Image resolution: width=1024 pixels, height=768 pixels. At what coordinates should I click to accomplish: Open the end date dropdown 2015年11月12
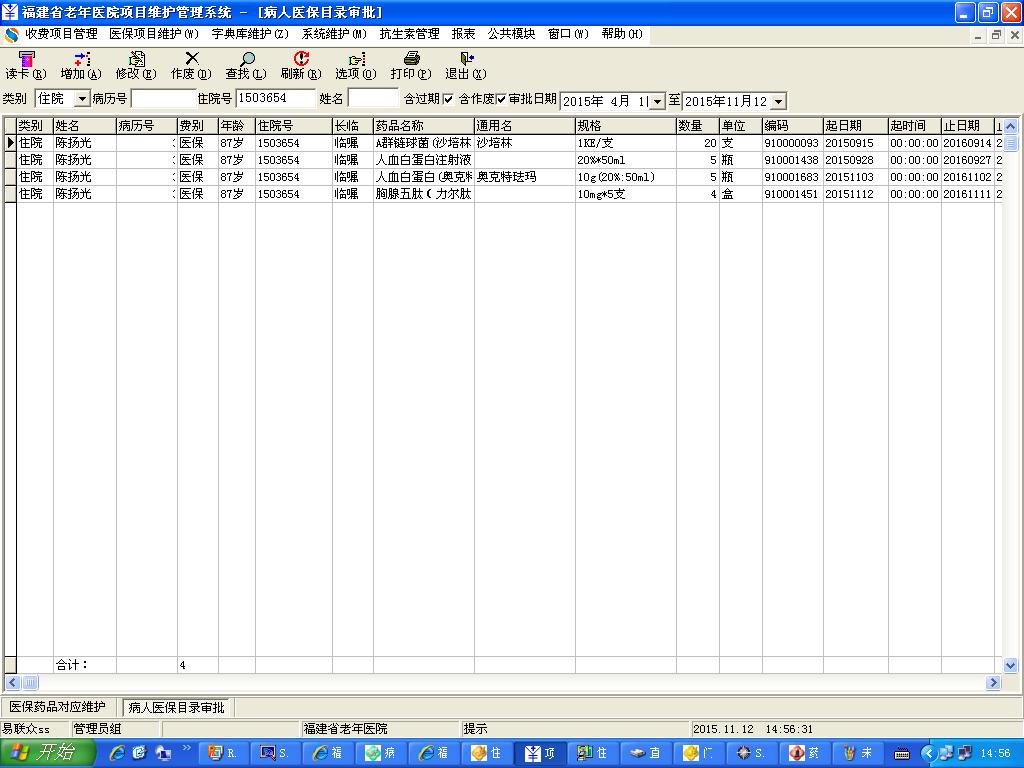click(x=778, y=101)
